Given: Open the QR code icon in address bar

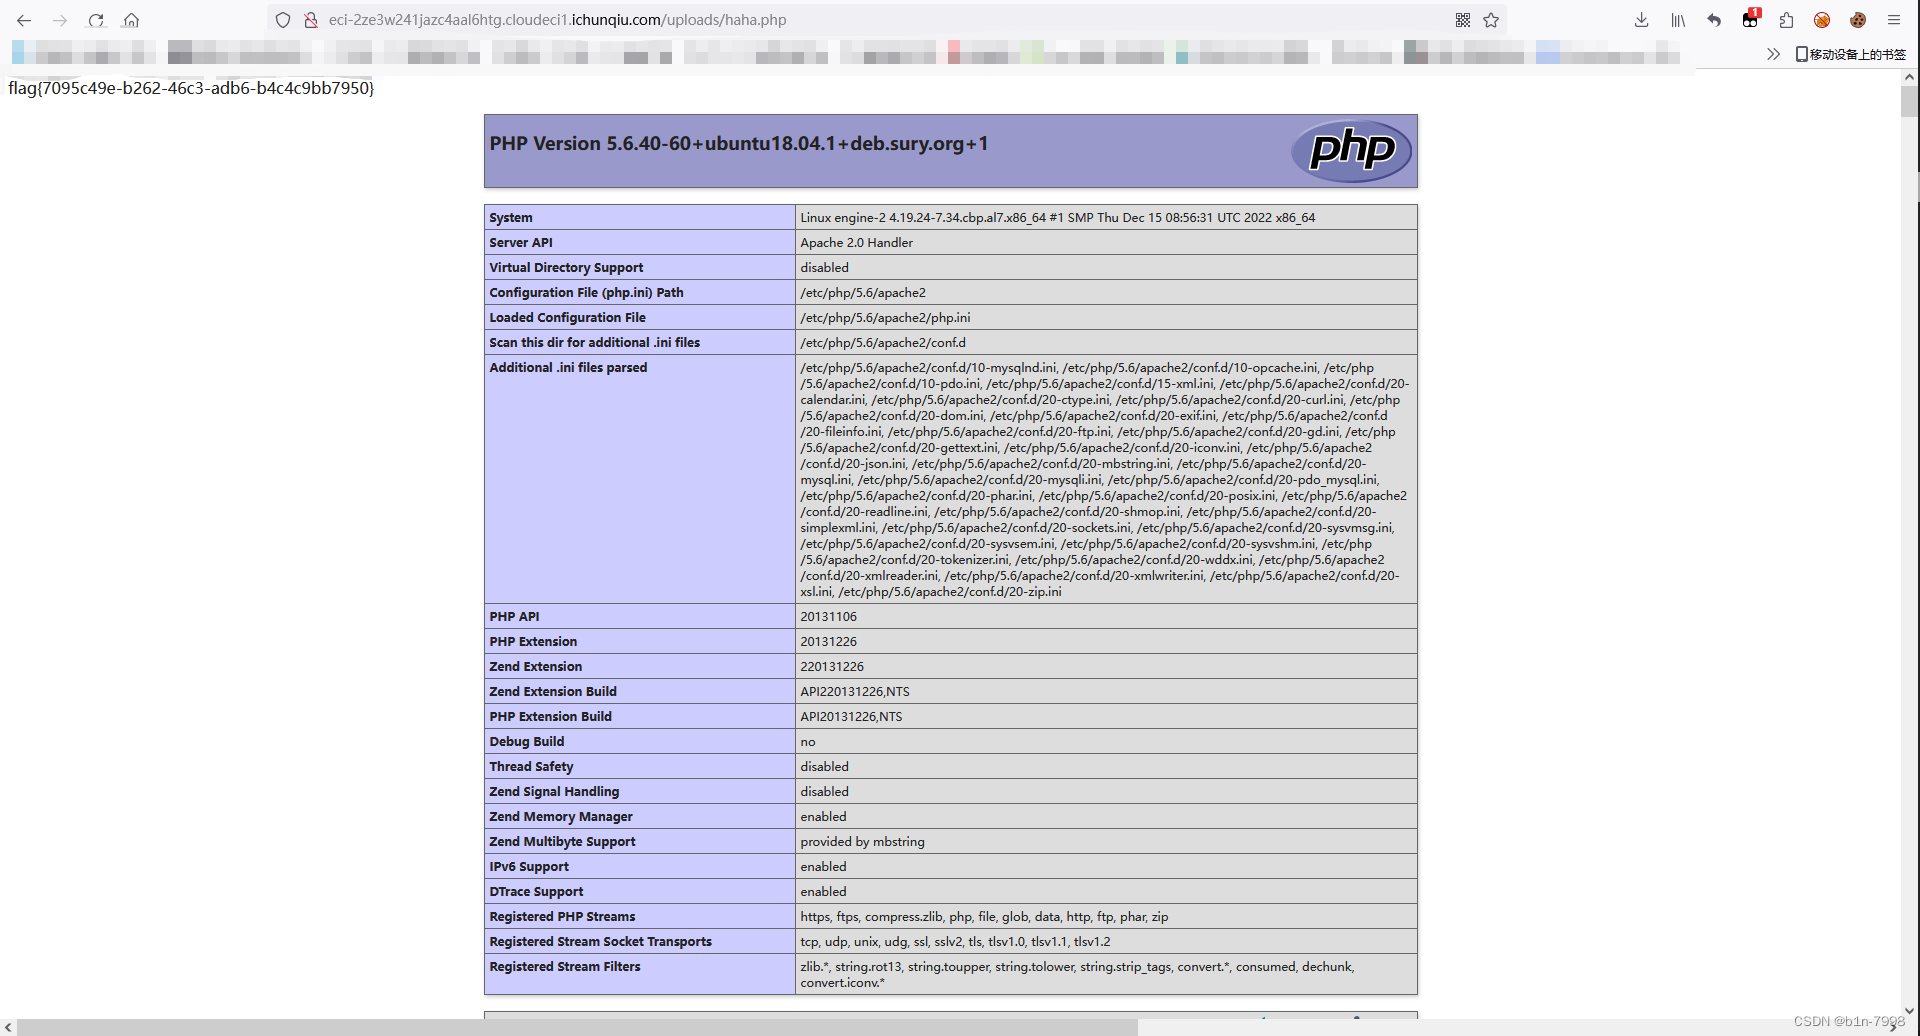Looking at the screenshot, I should [x=1463, y=20].
